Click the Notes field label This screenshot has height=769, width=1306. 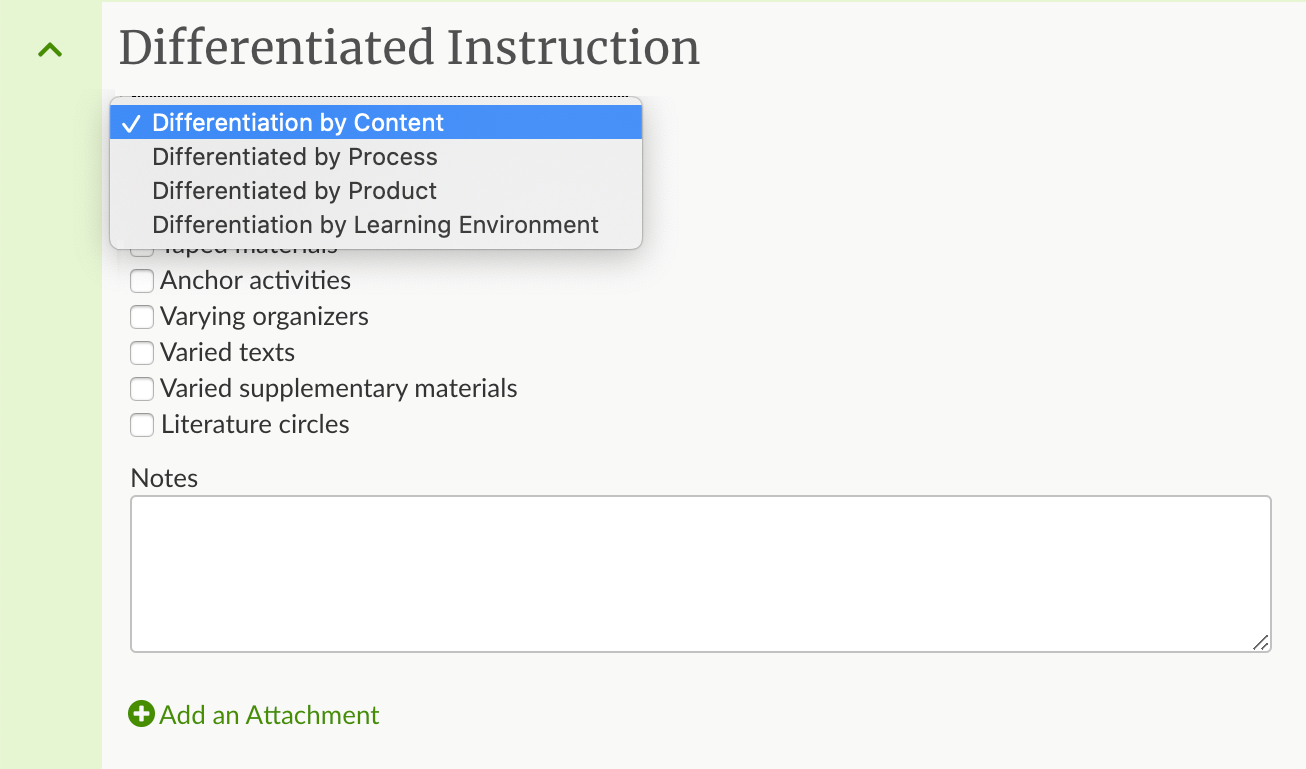tap(164, 478)
